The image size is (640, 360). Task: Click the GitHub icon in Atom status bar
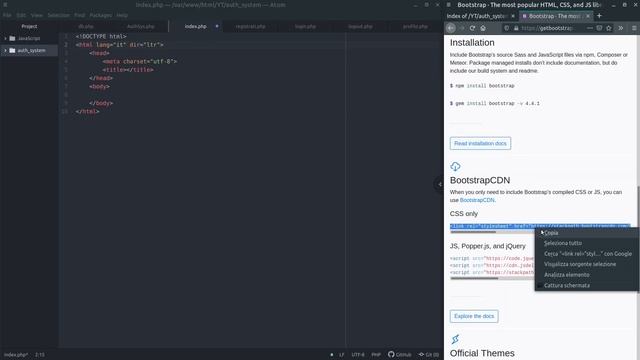[x=391, y=354]
